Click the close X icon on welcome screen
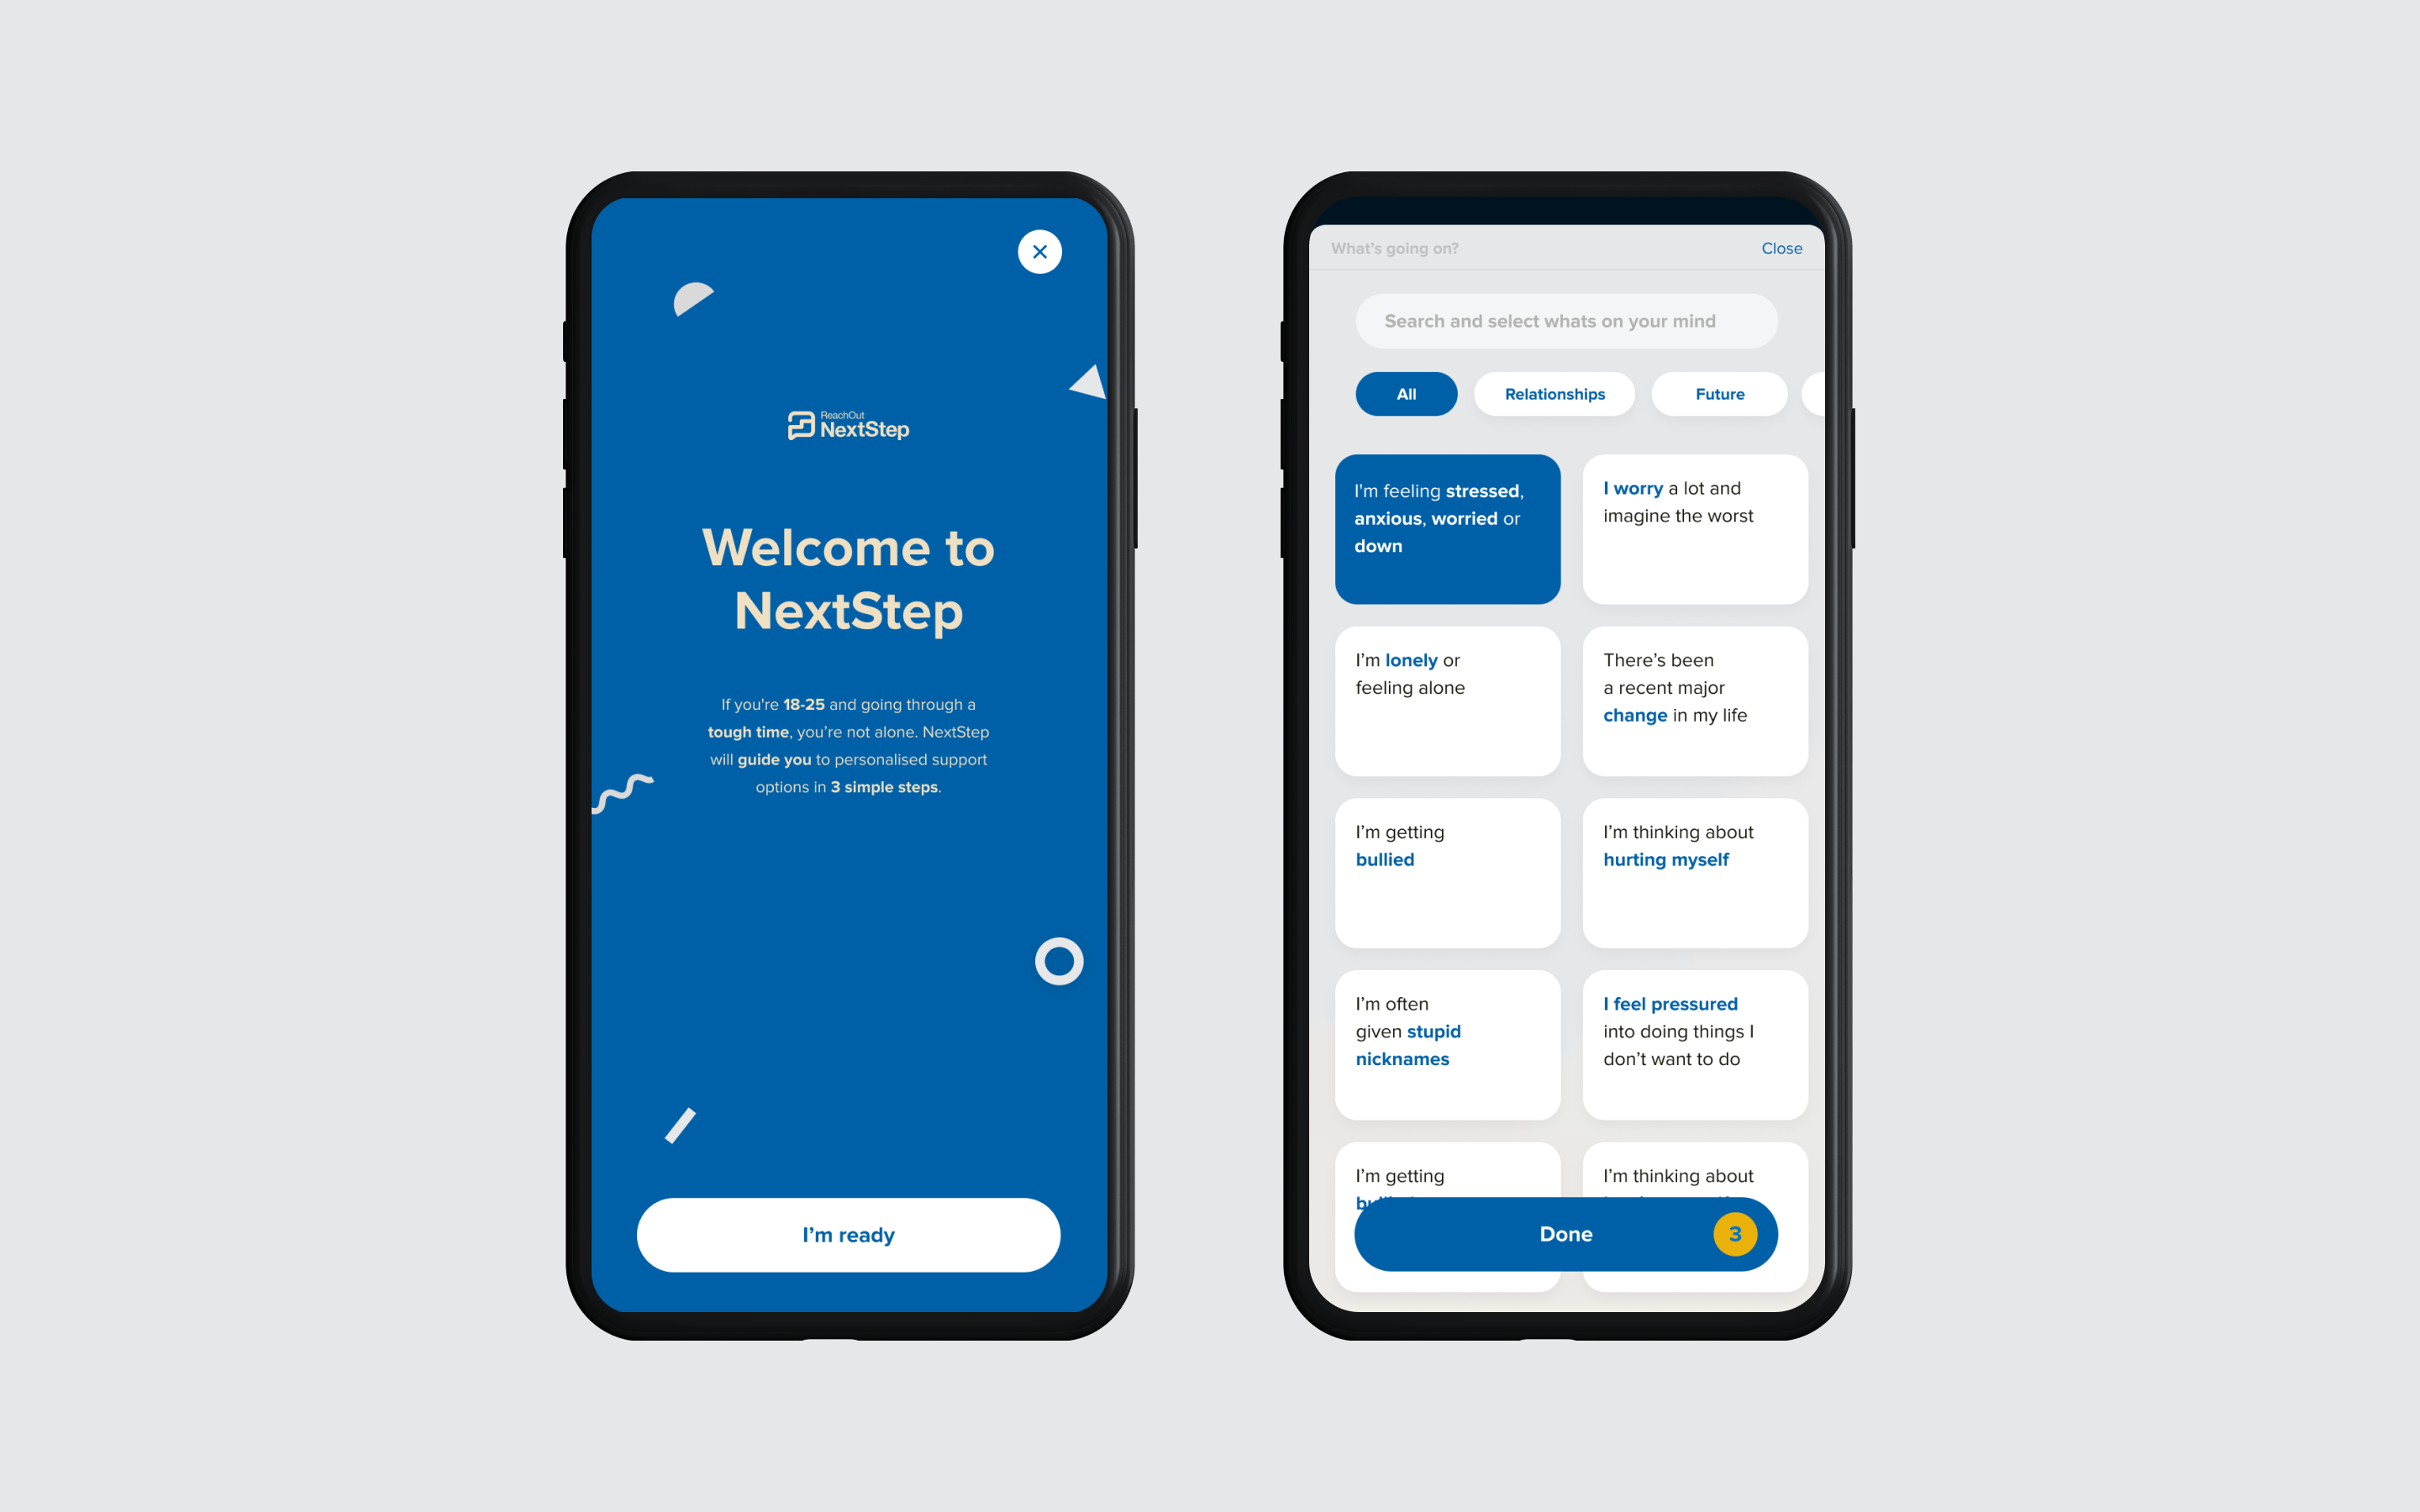 1040,251
